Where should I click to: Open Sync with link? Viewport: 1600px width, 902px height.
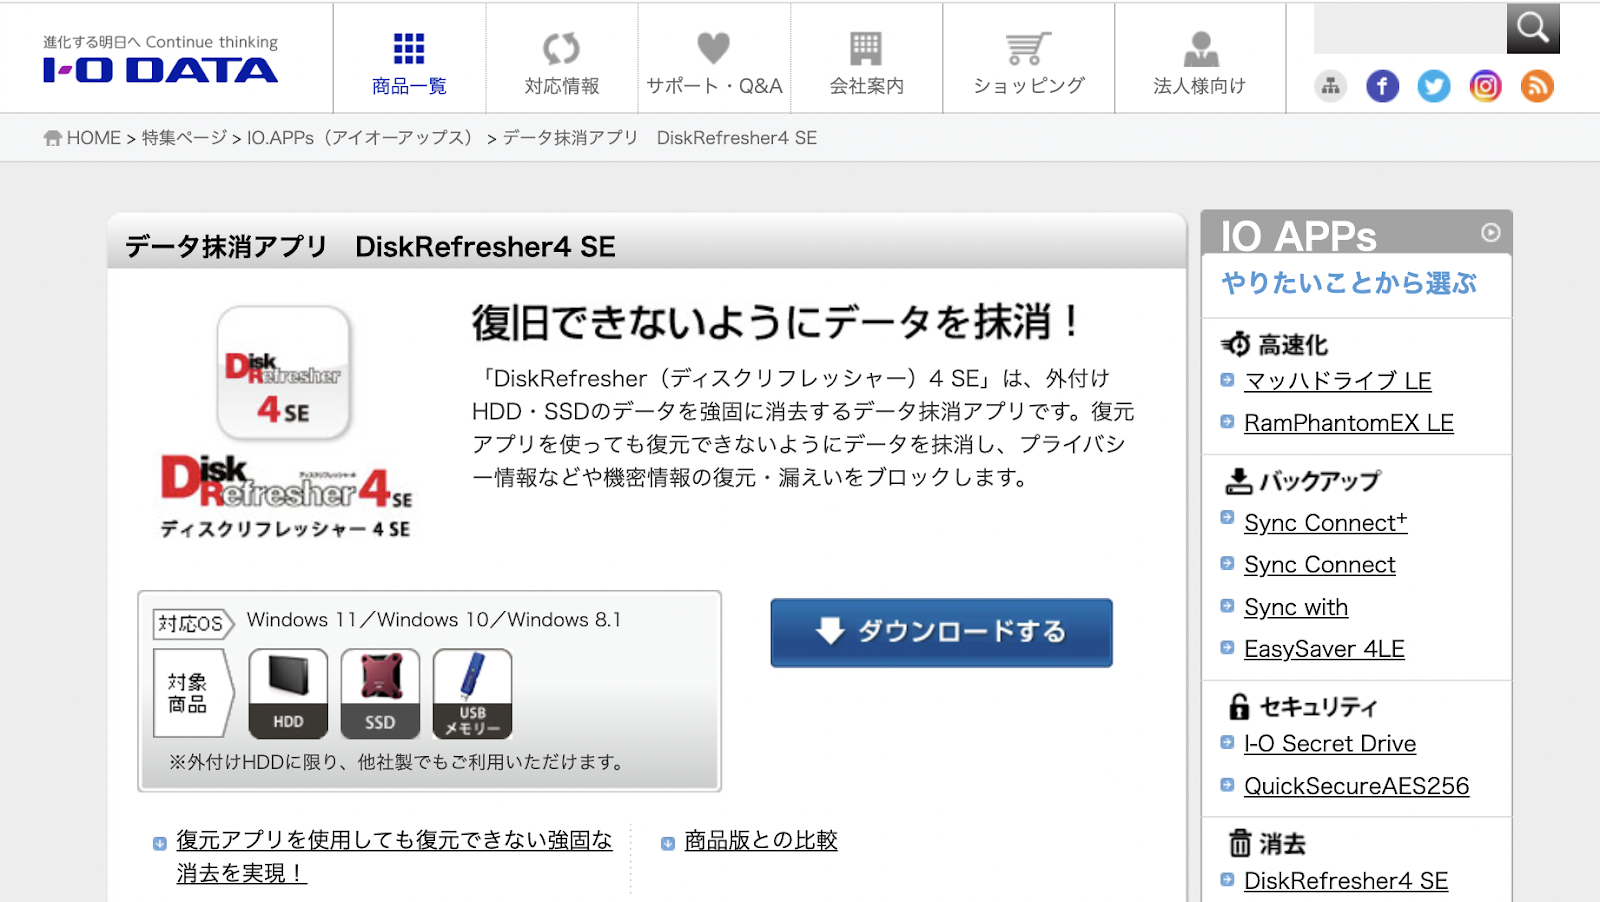pyautogui.click(x=1296, y=607)
